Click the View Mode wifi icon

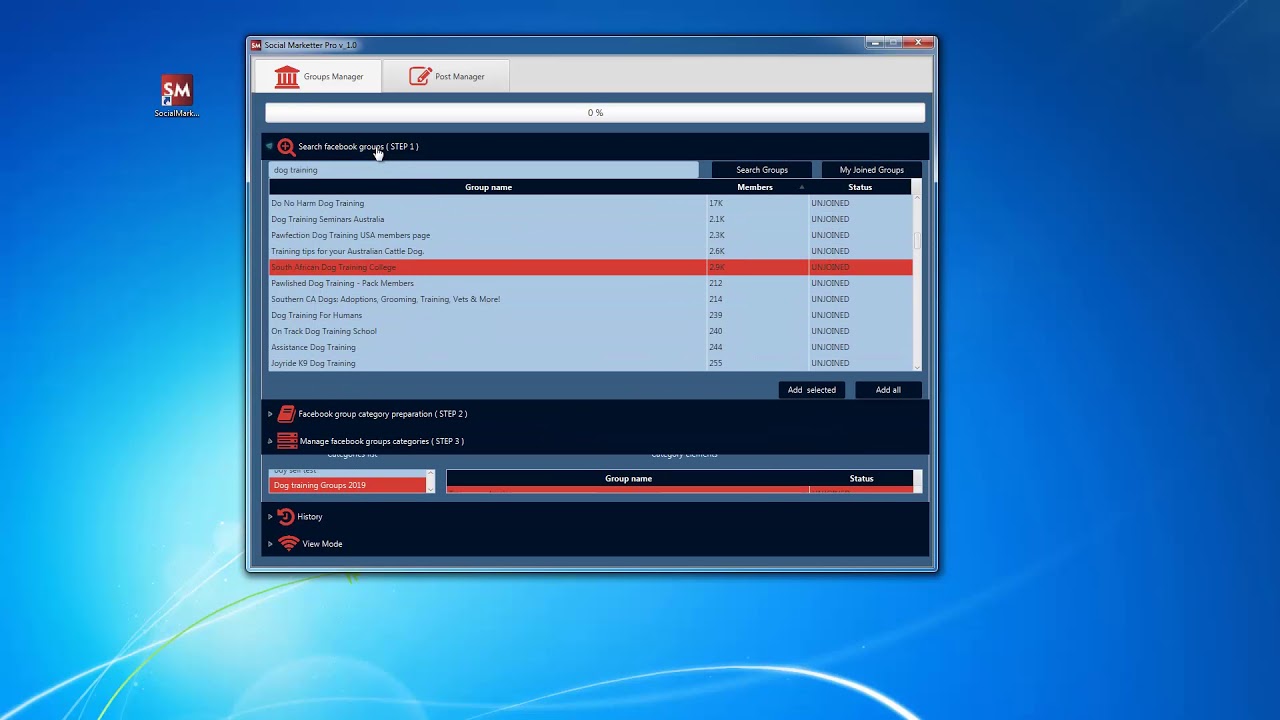pos(288,544)
